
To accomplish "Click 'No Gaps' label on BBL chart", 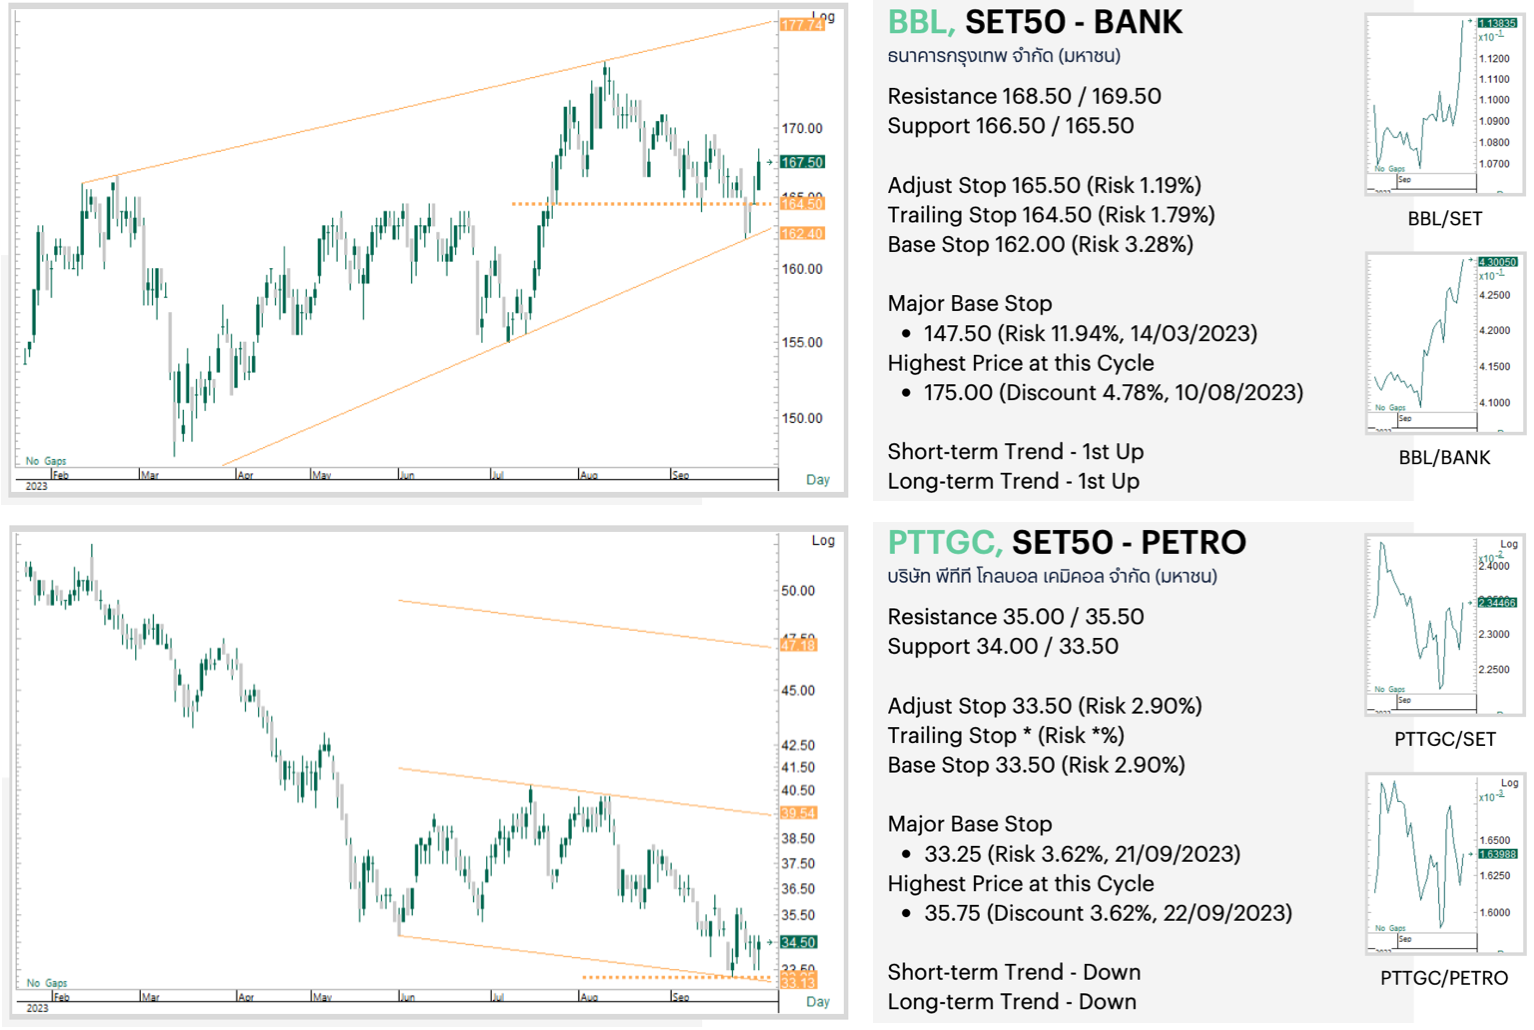I will tap(46, 461).
